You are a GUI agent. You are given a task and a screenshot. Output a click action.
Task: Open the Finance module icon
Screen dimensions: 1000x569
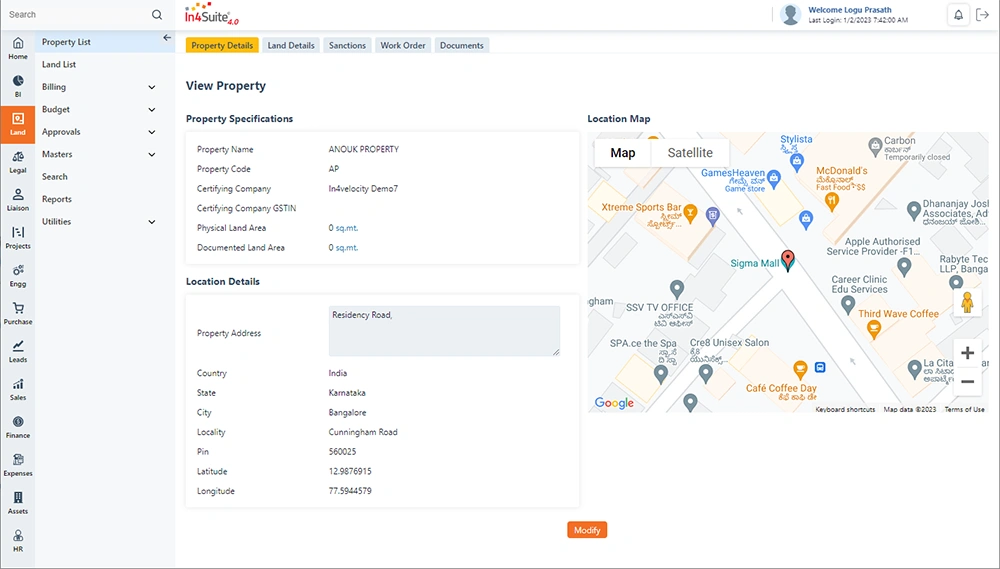18,422
